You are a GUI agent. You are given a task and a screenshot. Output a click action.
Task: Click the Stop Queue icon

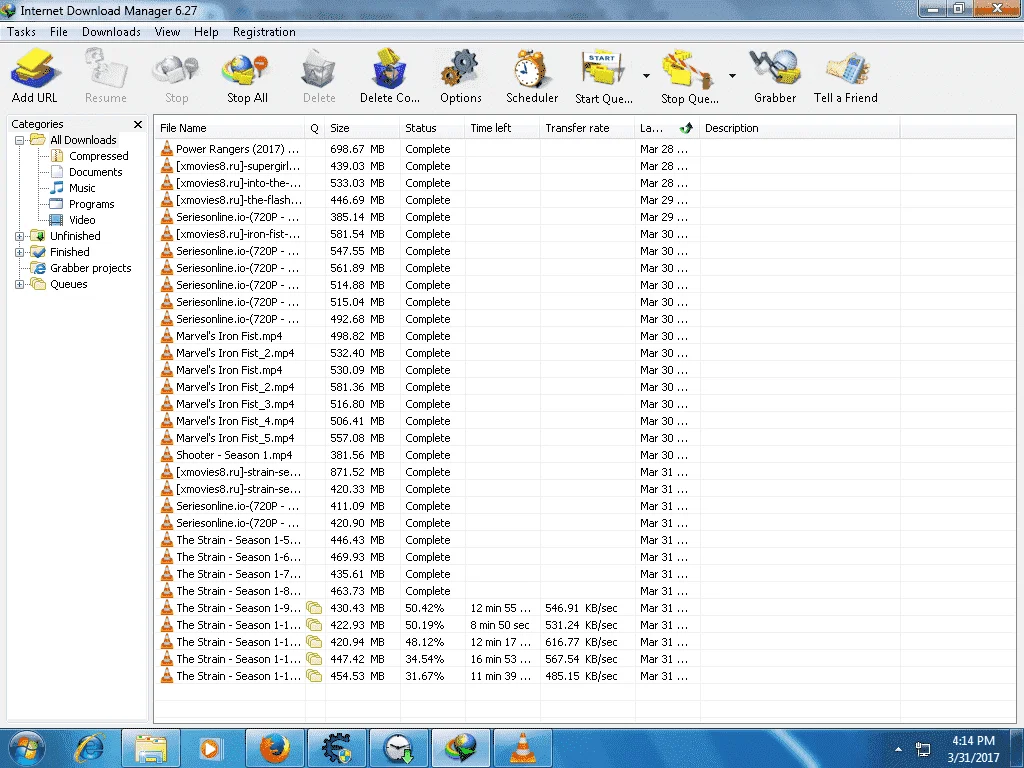(x=689, y=76)
